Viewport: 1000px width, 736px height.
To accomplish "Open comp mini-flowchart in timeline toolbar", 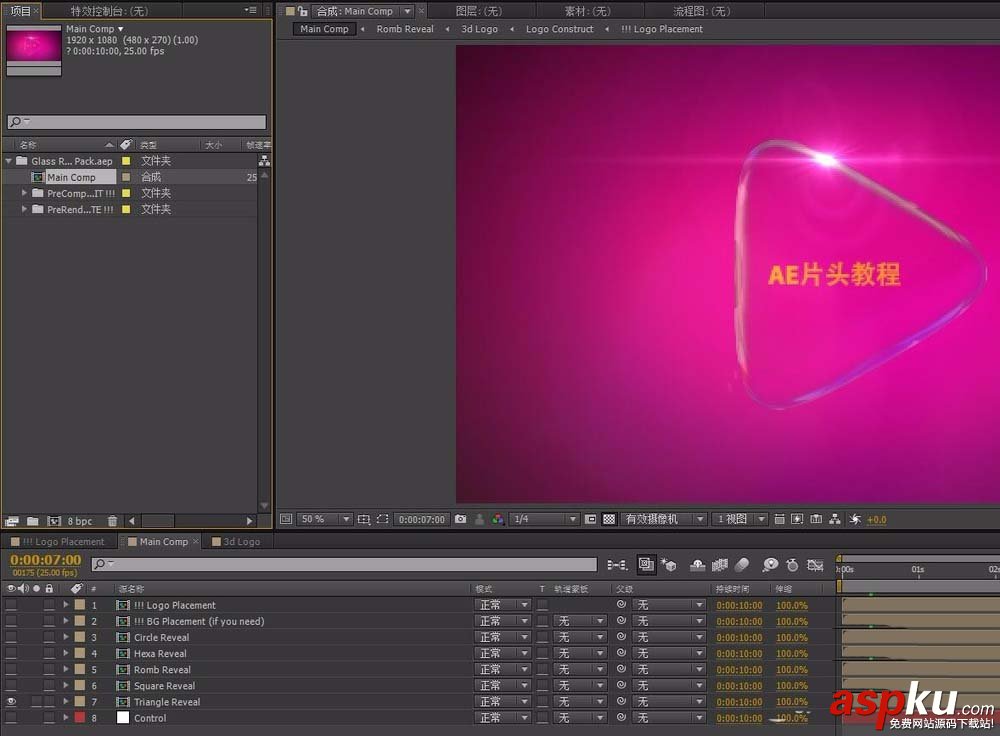I will coord(617,564).
